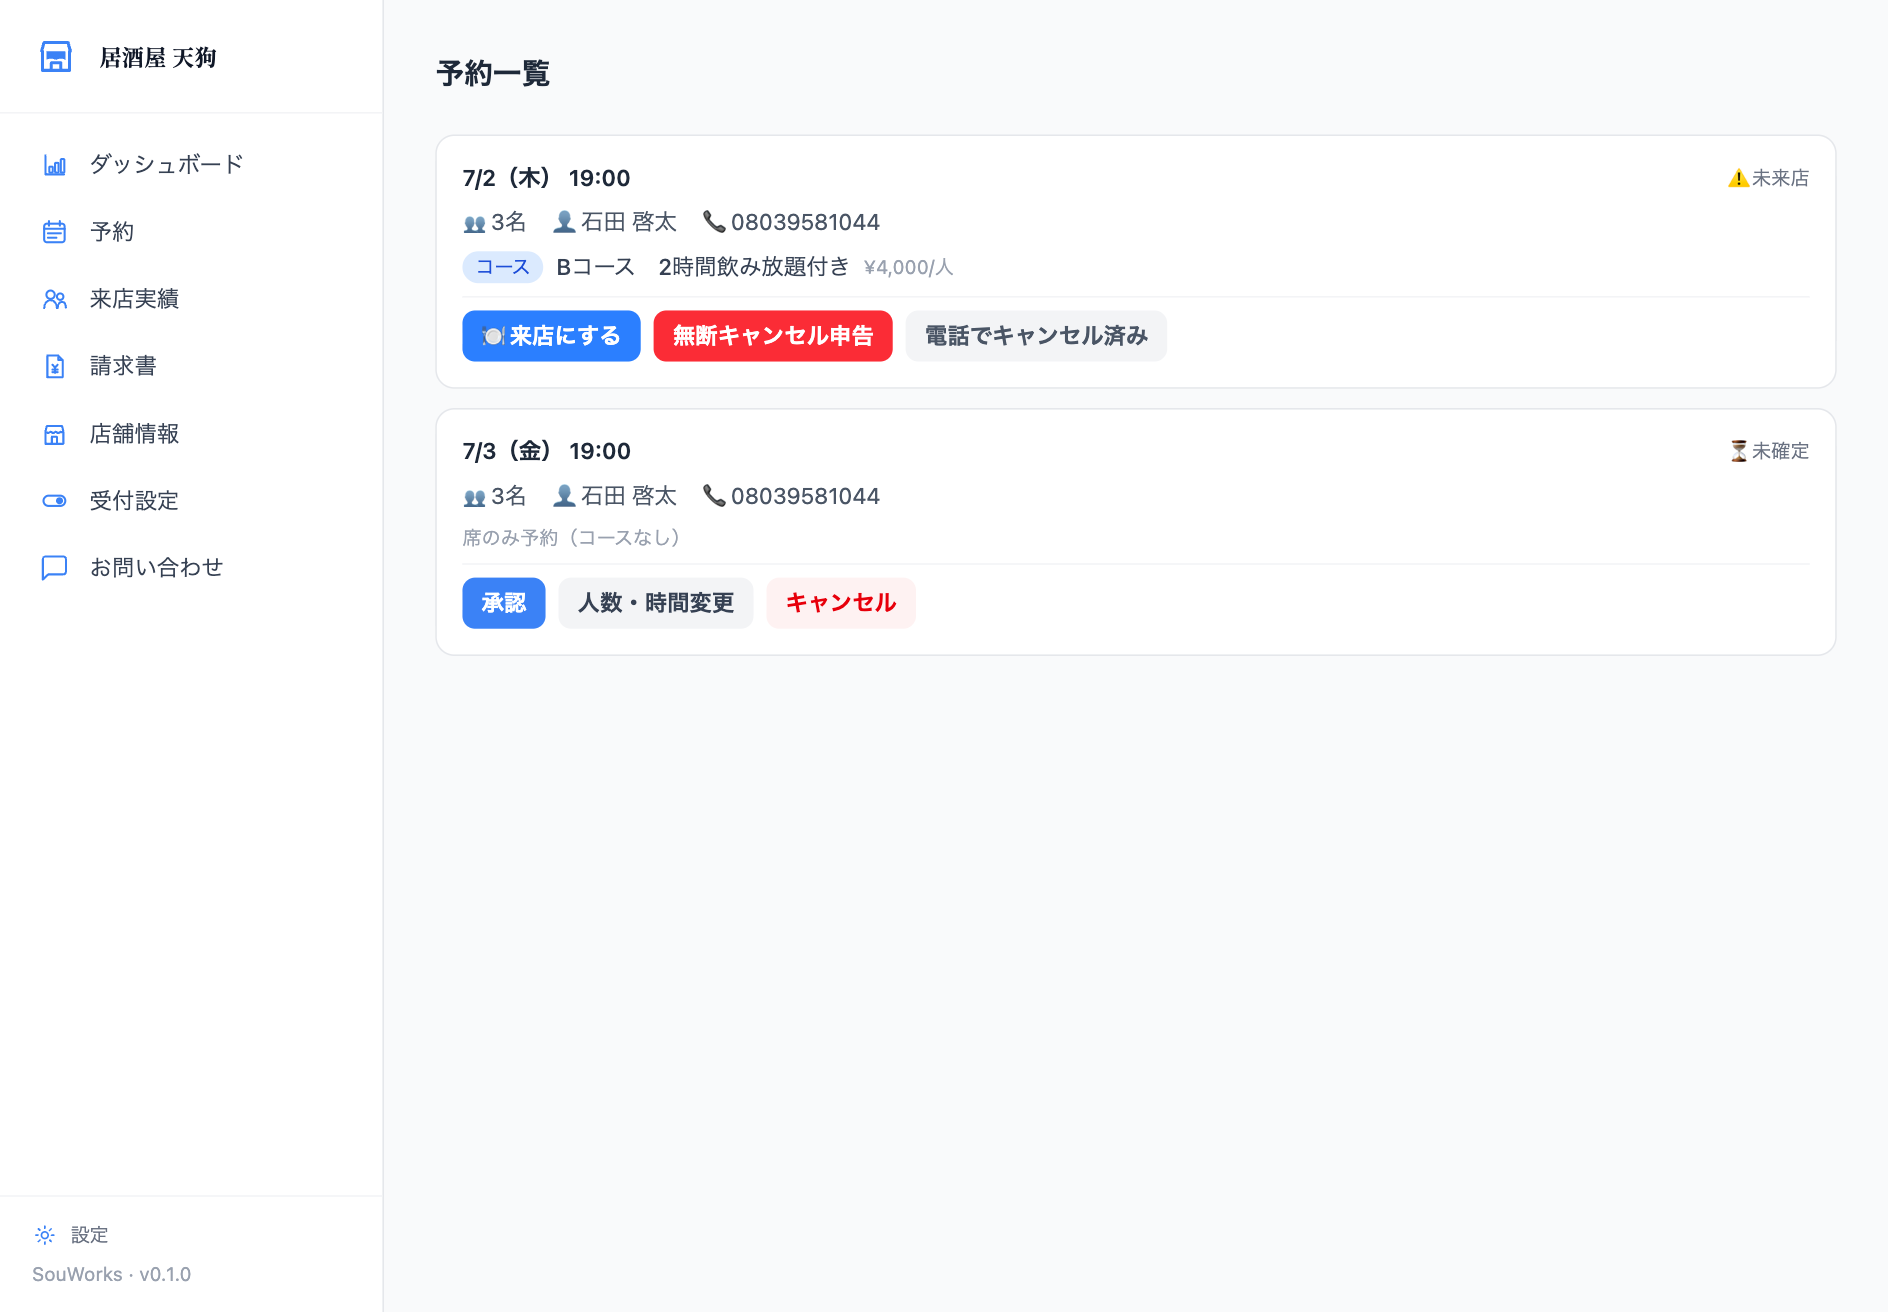Image resolution: width=1888 pixels, height=1312 pixels.
Task: Click the store logo icon beside 居酒屋 天狗
Action: pos(56,57)
